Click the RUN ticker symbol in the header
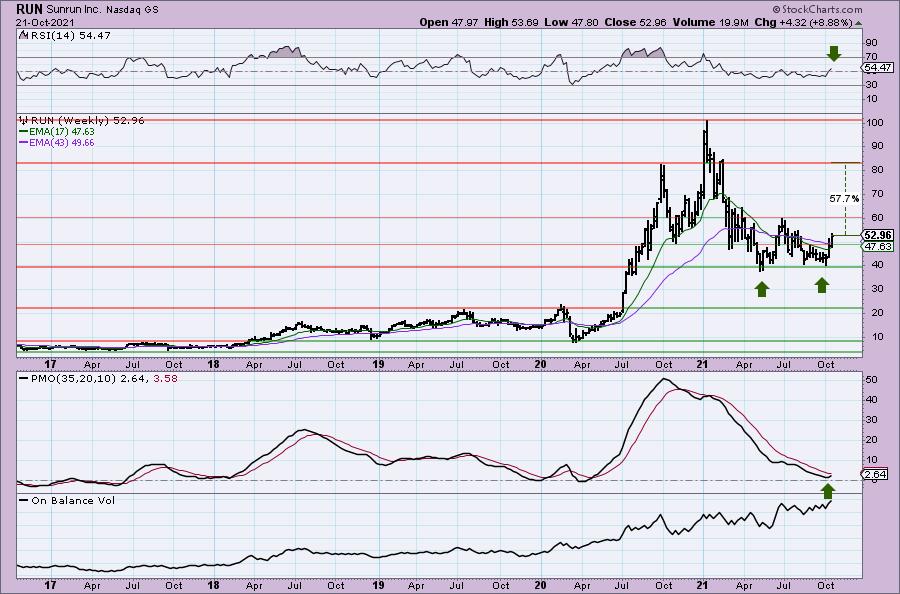 pyautogui.click(x=28, y=10)
